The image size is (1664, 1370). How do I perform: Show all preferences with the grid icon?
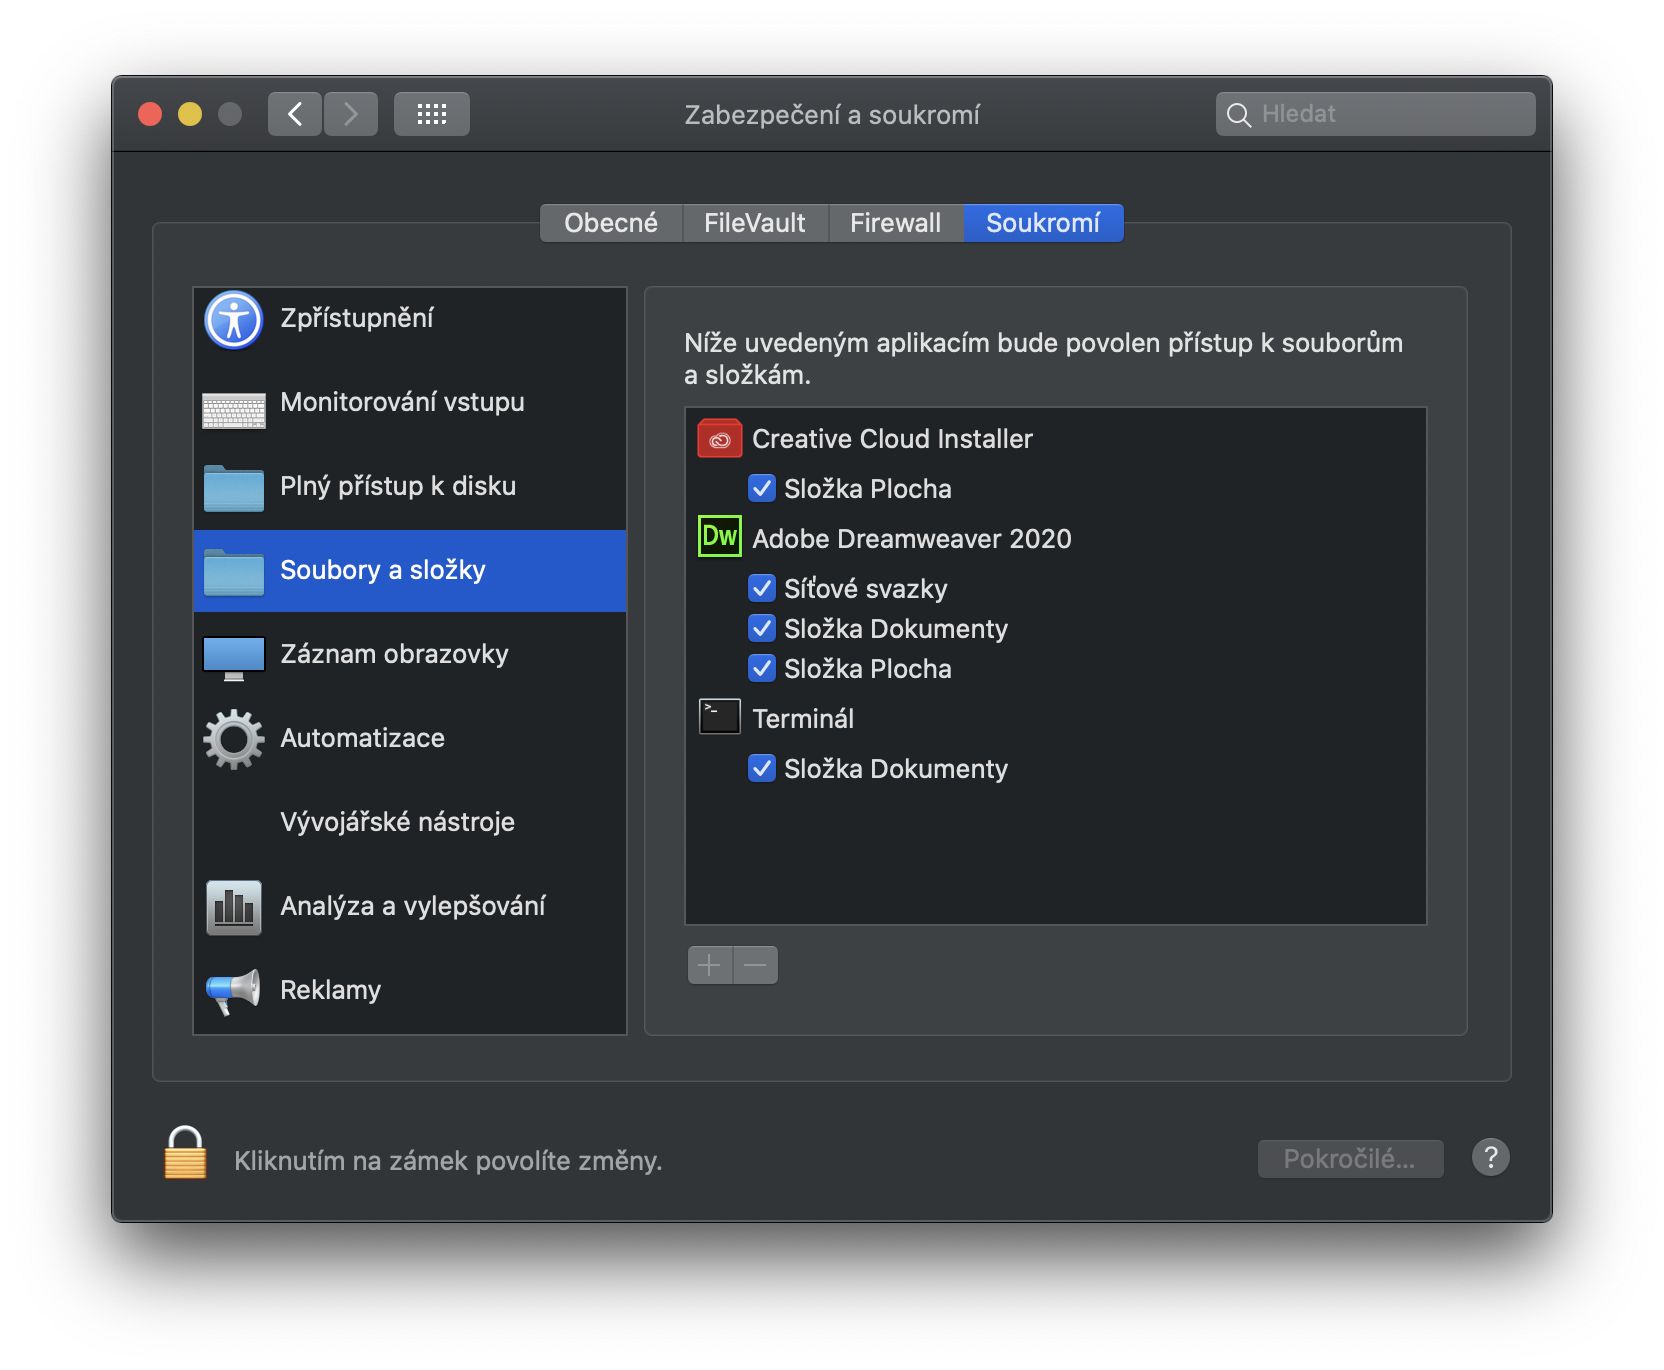pyautogui.click(x=432, y=114)
